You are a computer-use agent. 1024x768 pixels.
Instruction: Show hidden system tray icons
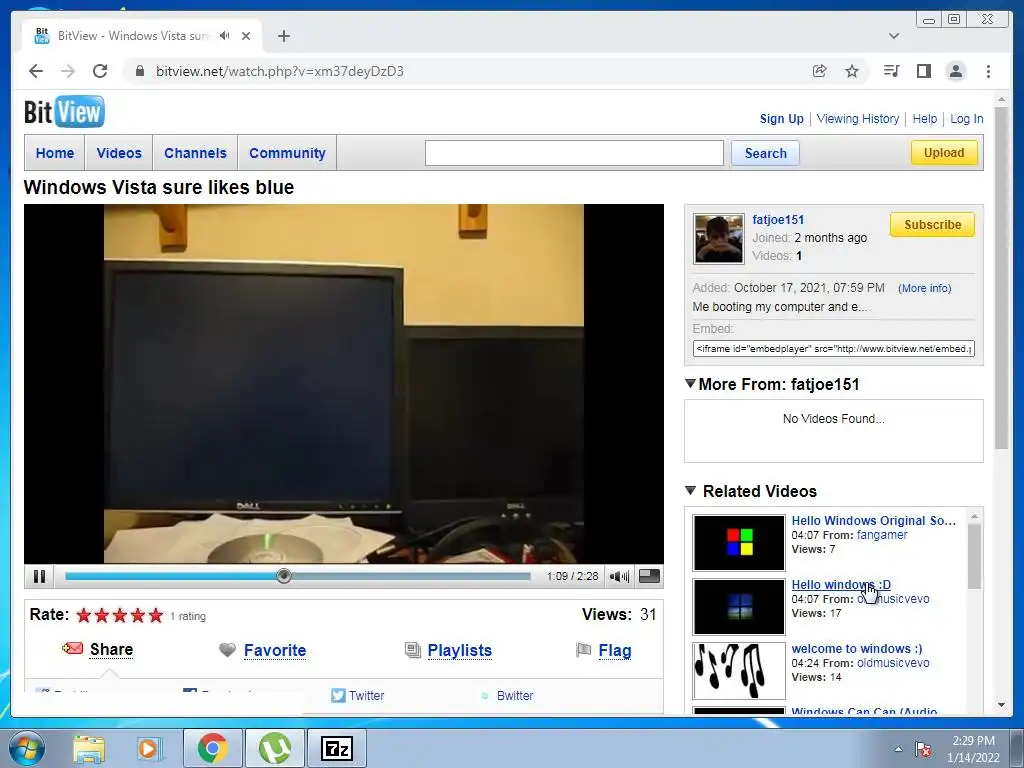point(898,749)
